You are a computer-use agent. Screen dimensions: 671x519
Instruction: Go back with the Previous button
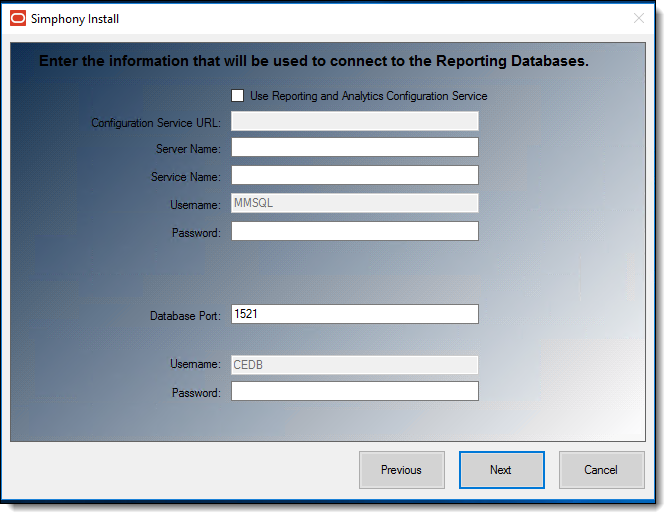tap(402, 470)
